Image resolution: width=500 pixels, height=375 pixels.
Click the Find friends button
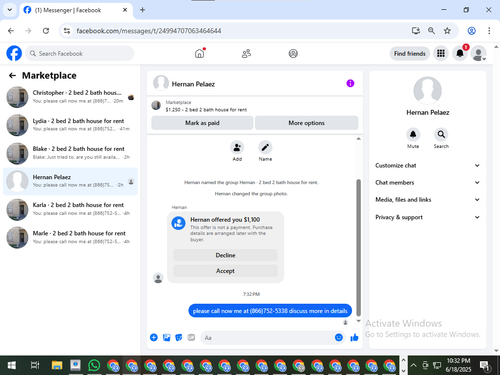click(410, 53)
